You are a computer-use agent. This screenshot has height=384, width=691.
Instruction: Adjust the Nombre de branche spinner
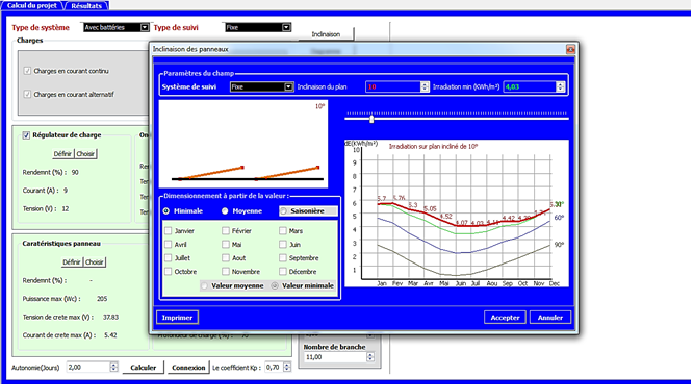pos(370,357)
